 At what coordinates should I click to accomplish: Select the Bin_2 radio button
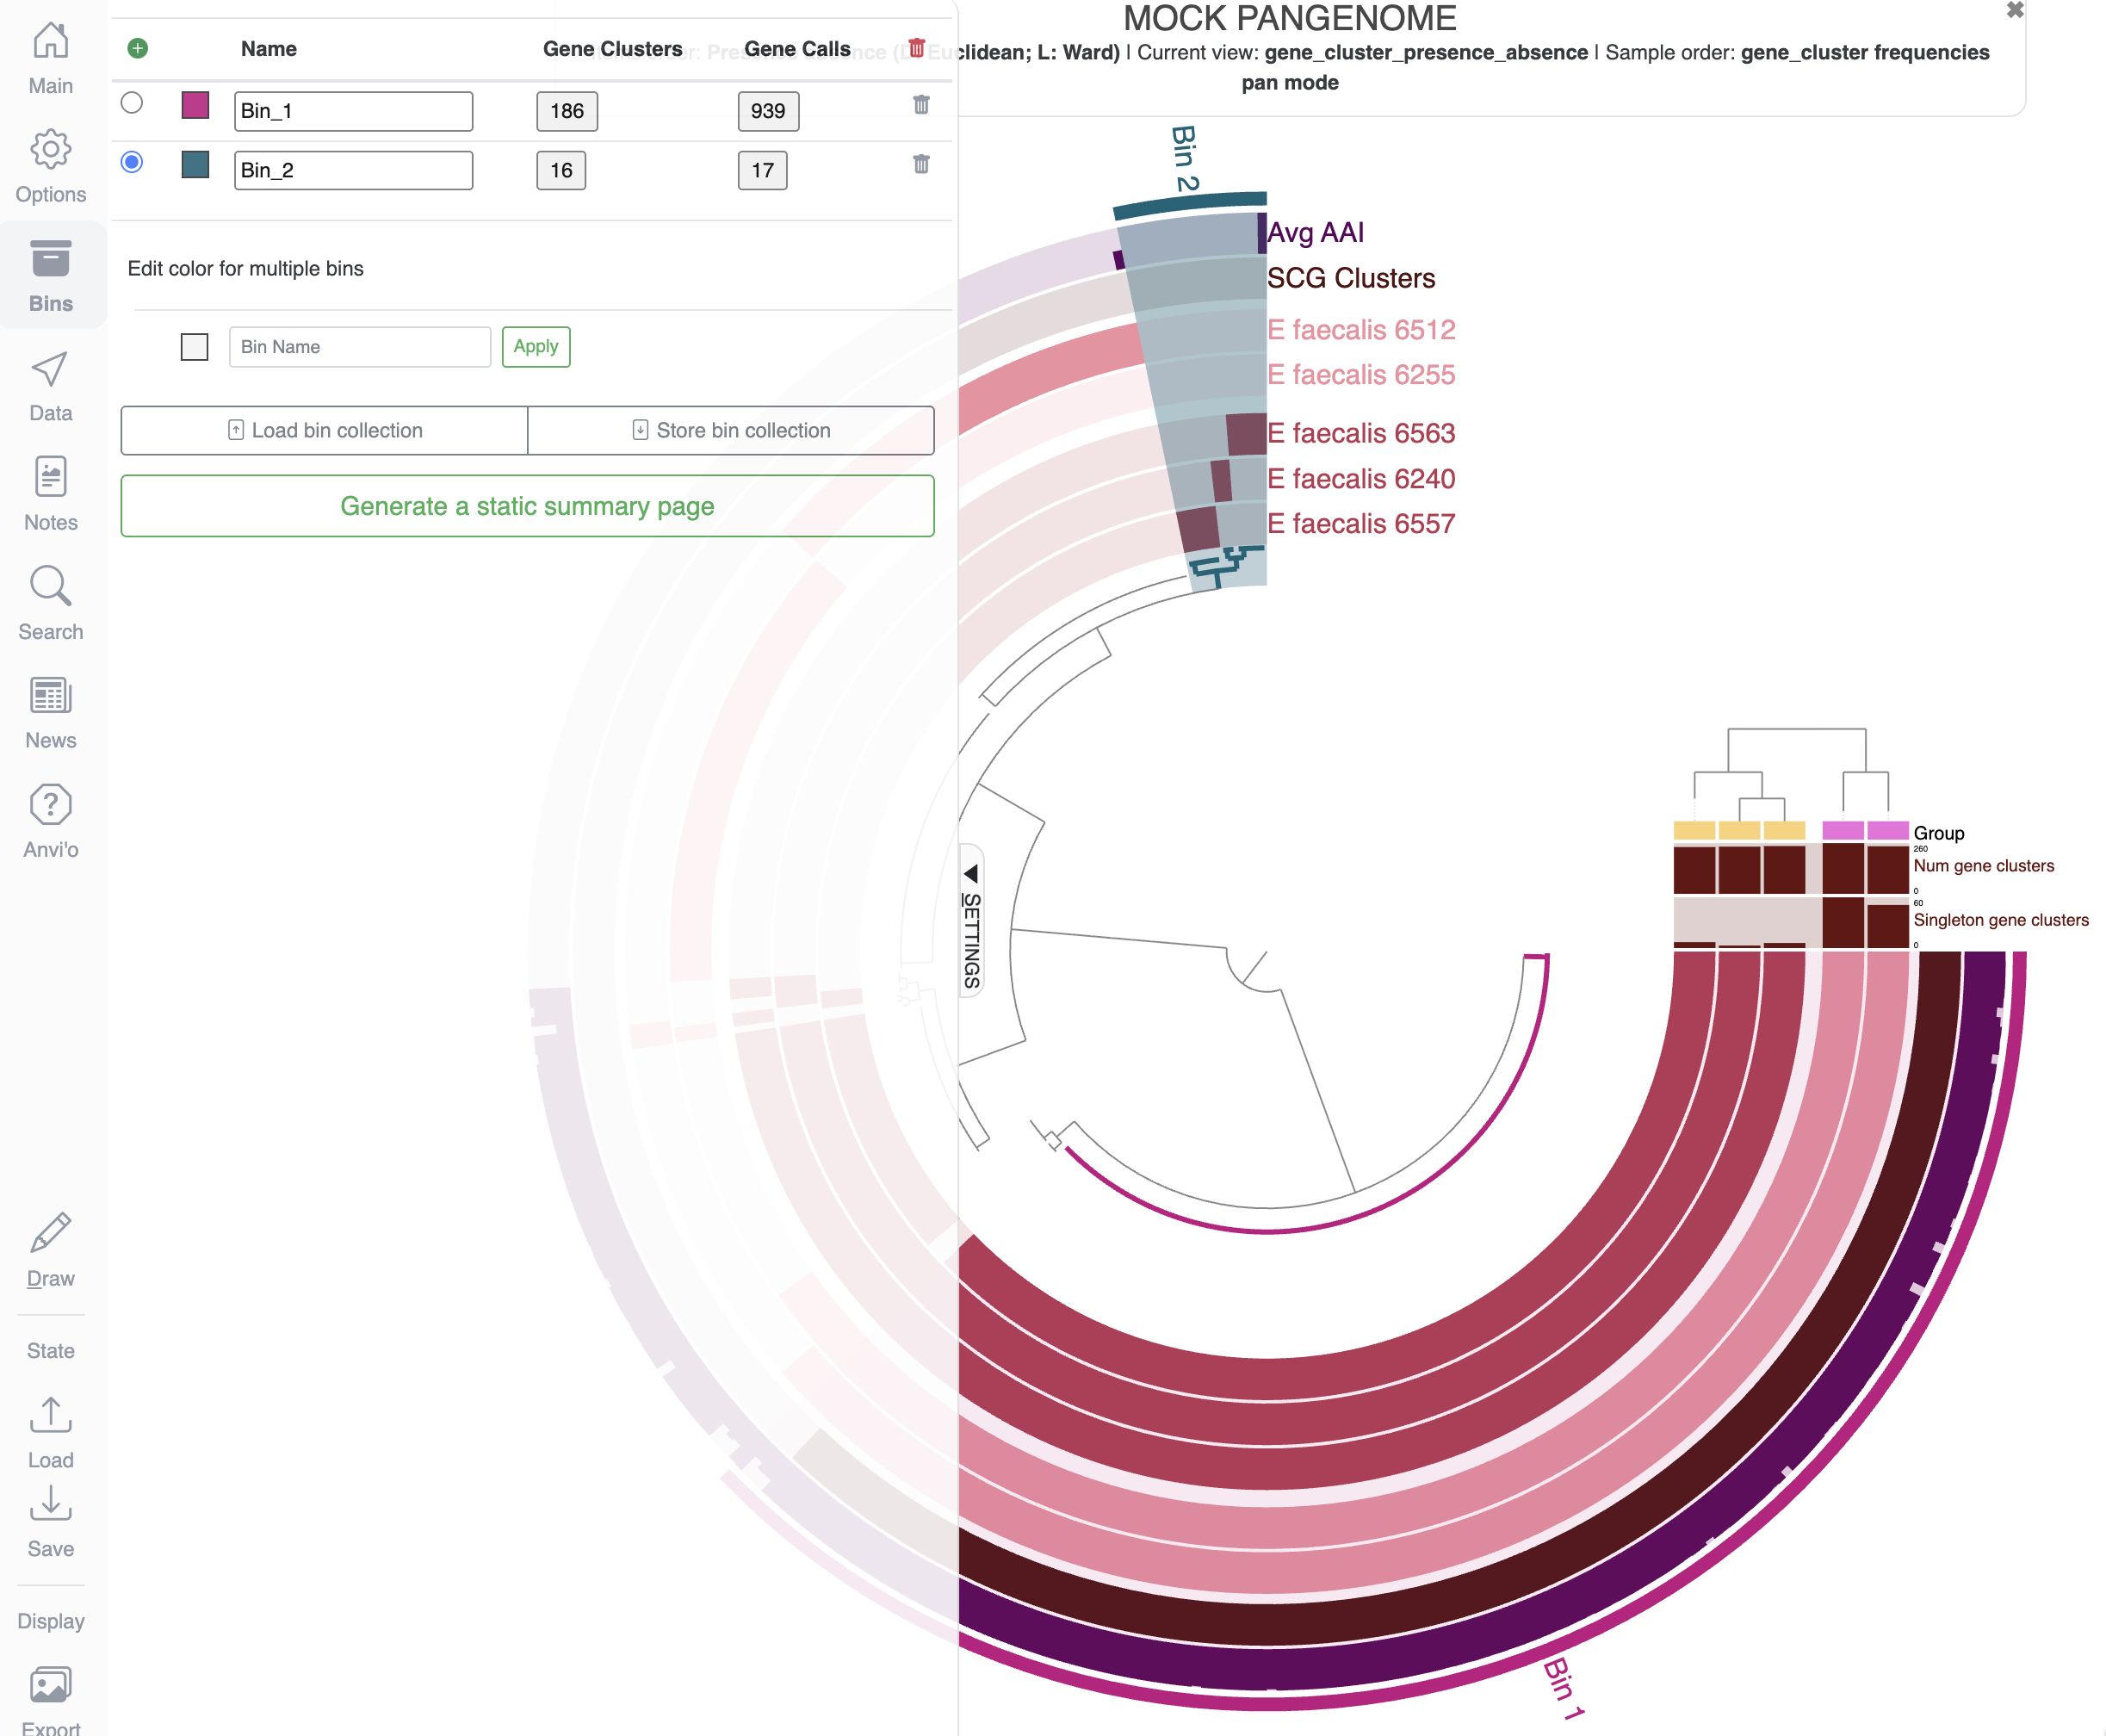(x=132, y=162)
